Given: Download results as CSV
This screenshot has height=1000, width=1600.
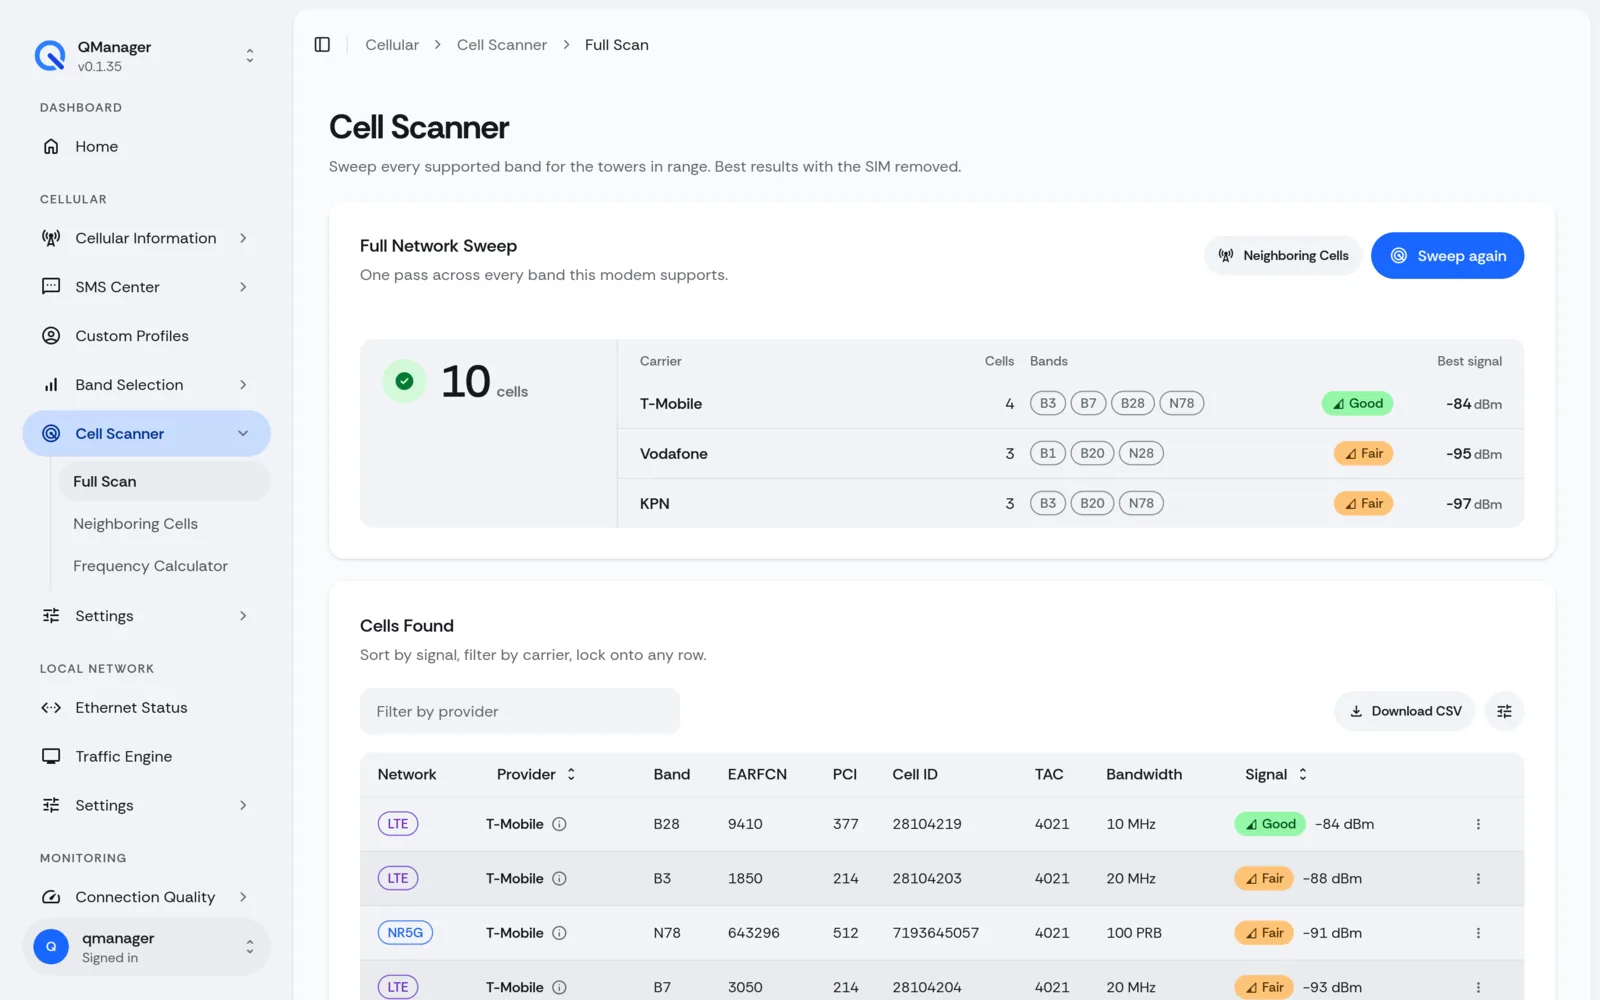Looking at the screenshot, I should (1404, 712).
